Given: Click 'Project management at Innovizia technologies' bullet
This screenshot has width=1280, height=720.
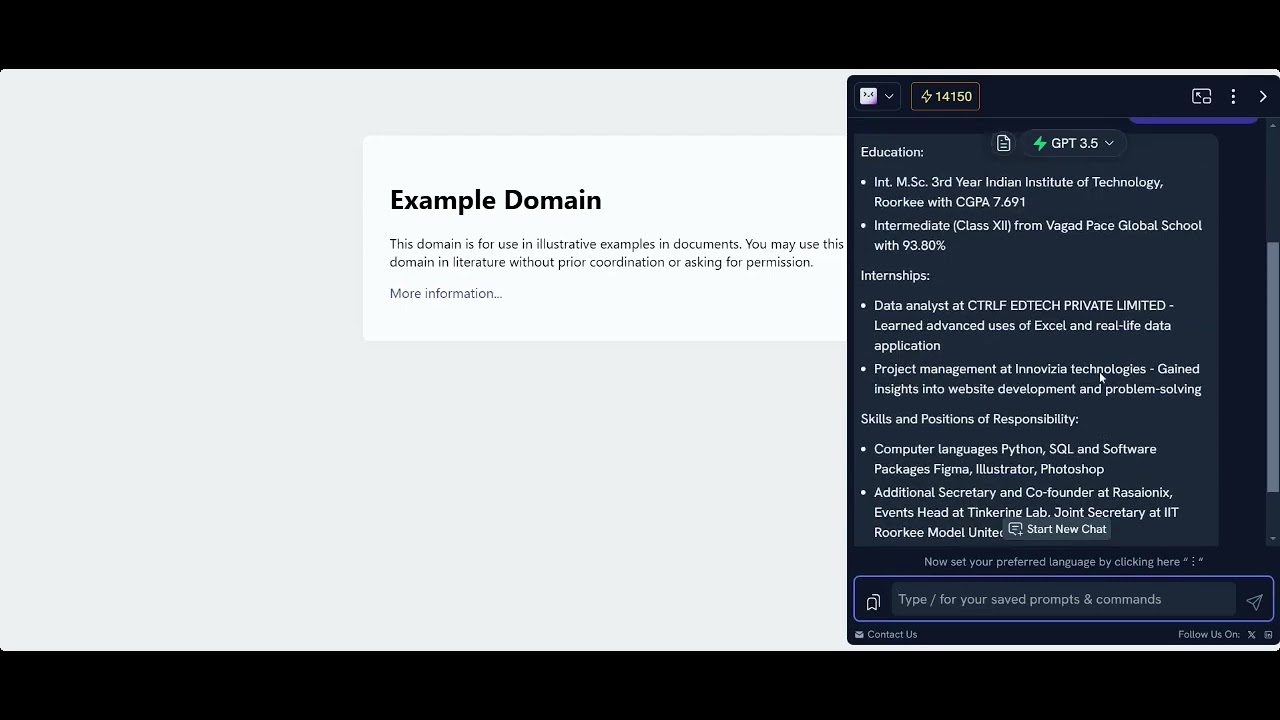Looking at the screenshot, I should click(x=1038, y=379).
